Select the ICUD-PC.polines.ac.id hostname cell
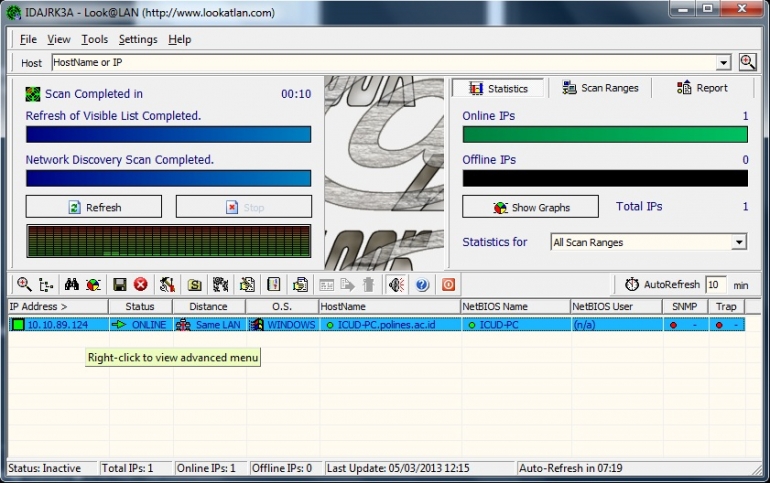 pos(390,324)
